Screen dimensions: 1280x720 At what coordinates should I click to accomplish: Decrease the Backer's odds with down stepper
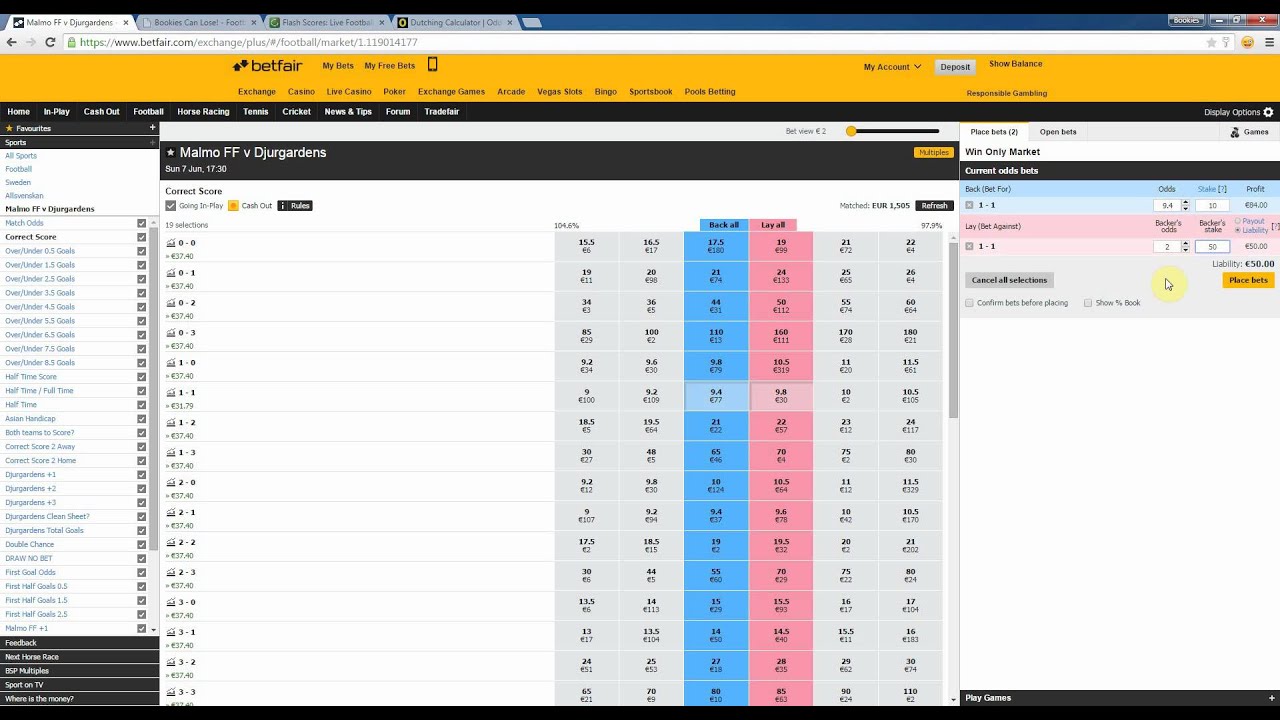(x=1185, y=249)
